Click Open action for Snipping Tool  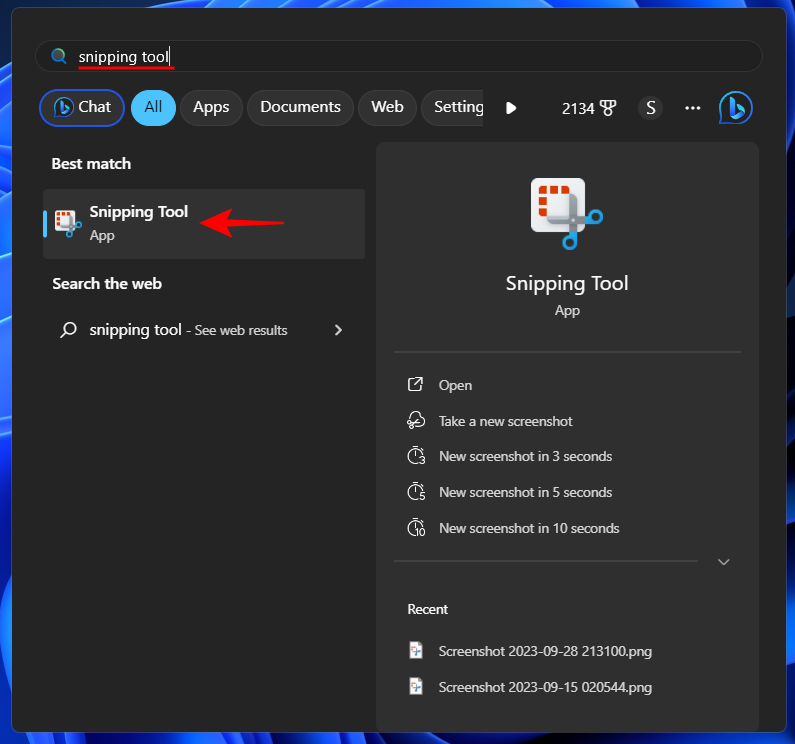coord(567,385)
